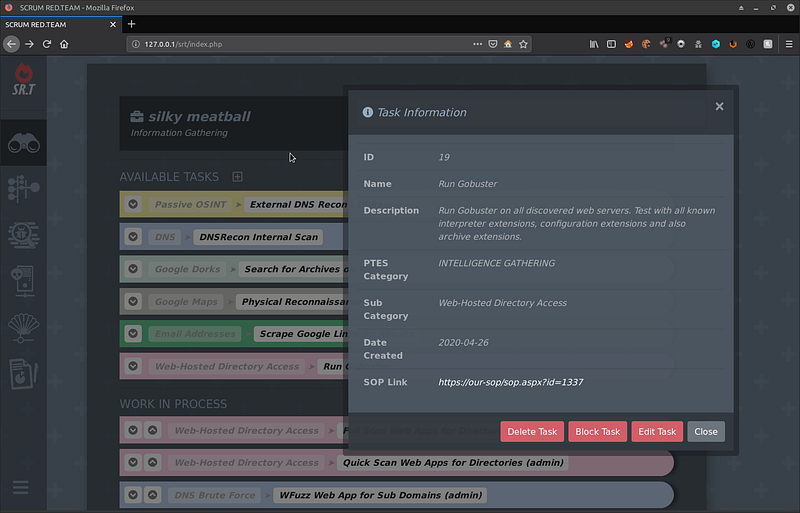Click the Delete Task button

point(532,432)
